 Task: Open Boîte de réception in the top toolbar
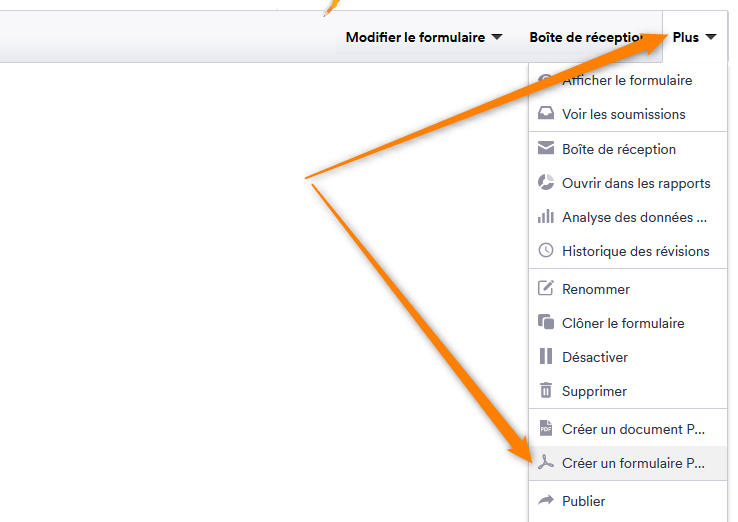(x=586, y=37)
